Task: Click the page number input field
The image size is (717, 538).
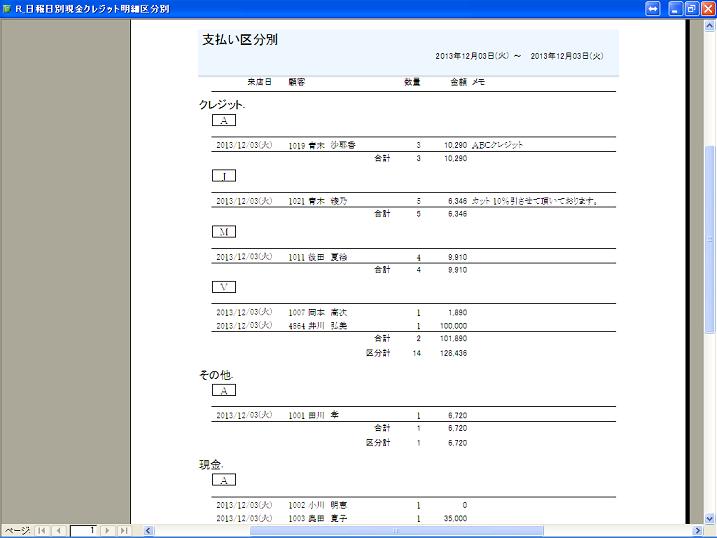Action: tap(83, 530)
